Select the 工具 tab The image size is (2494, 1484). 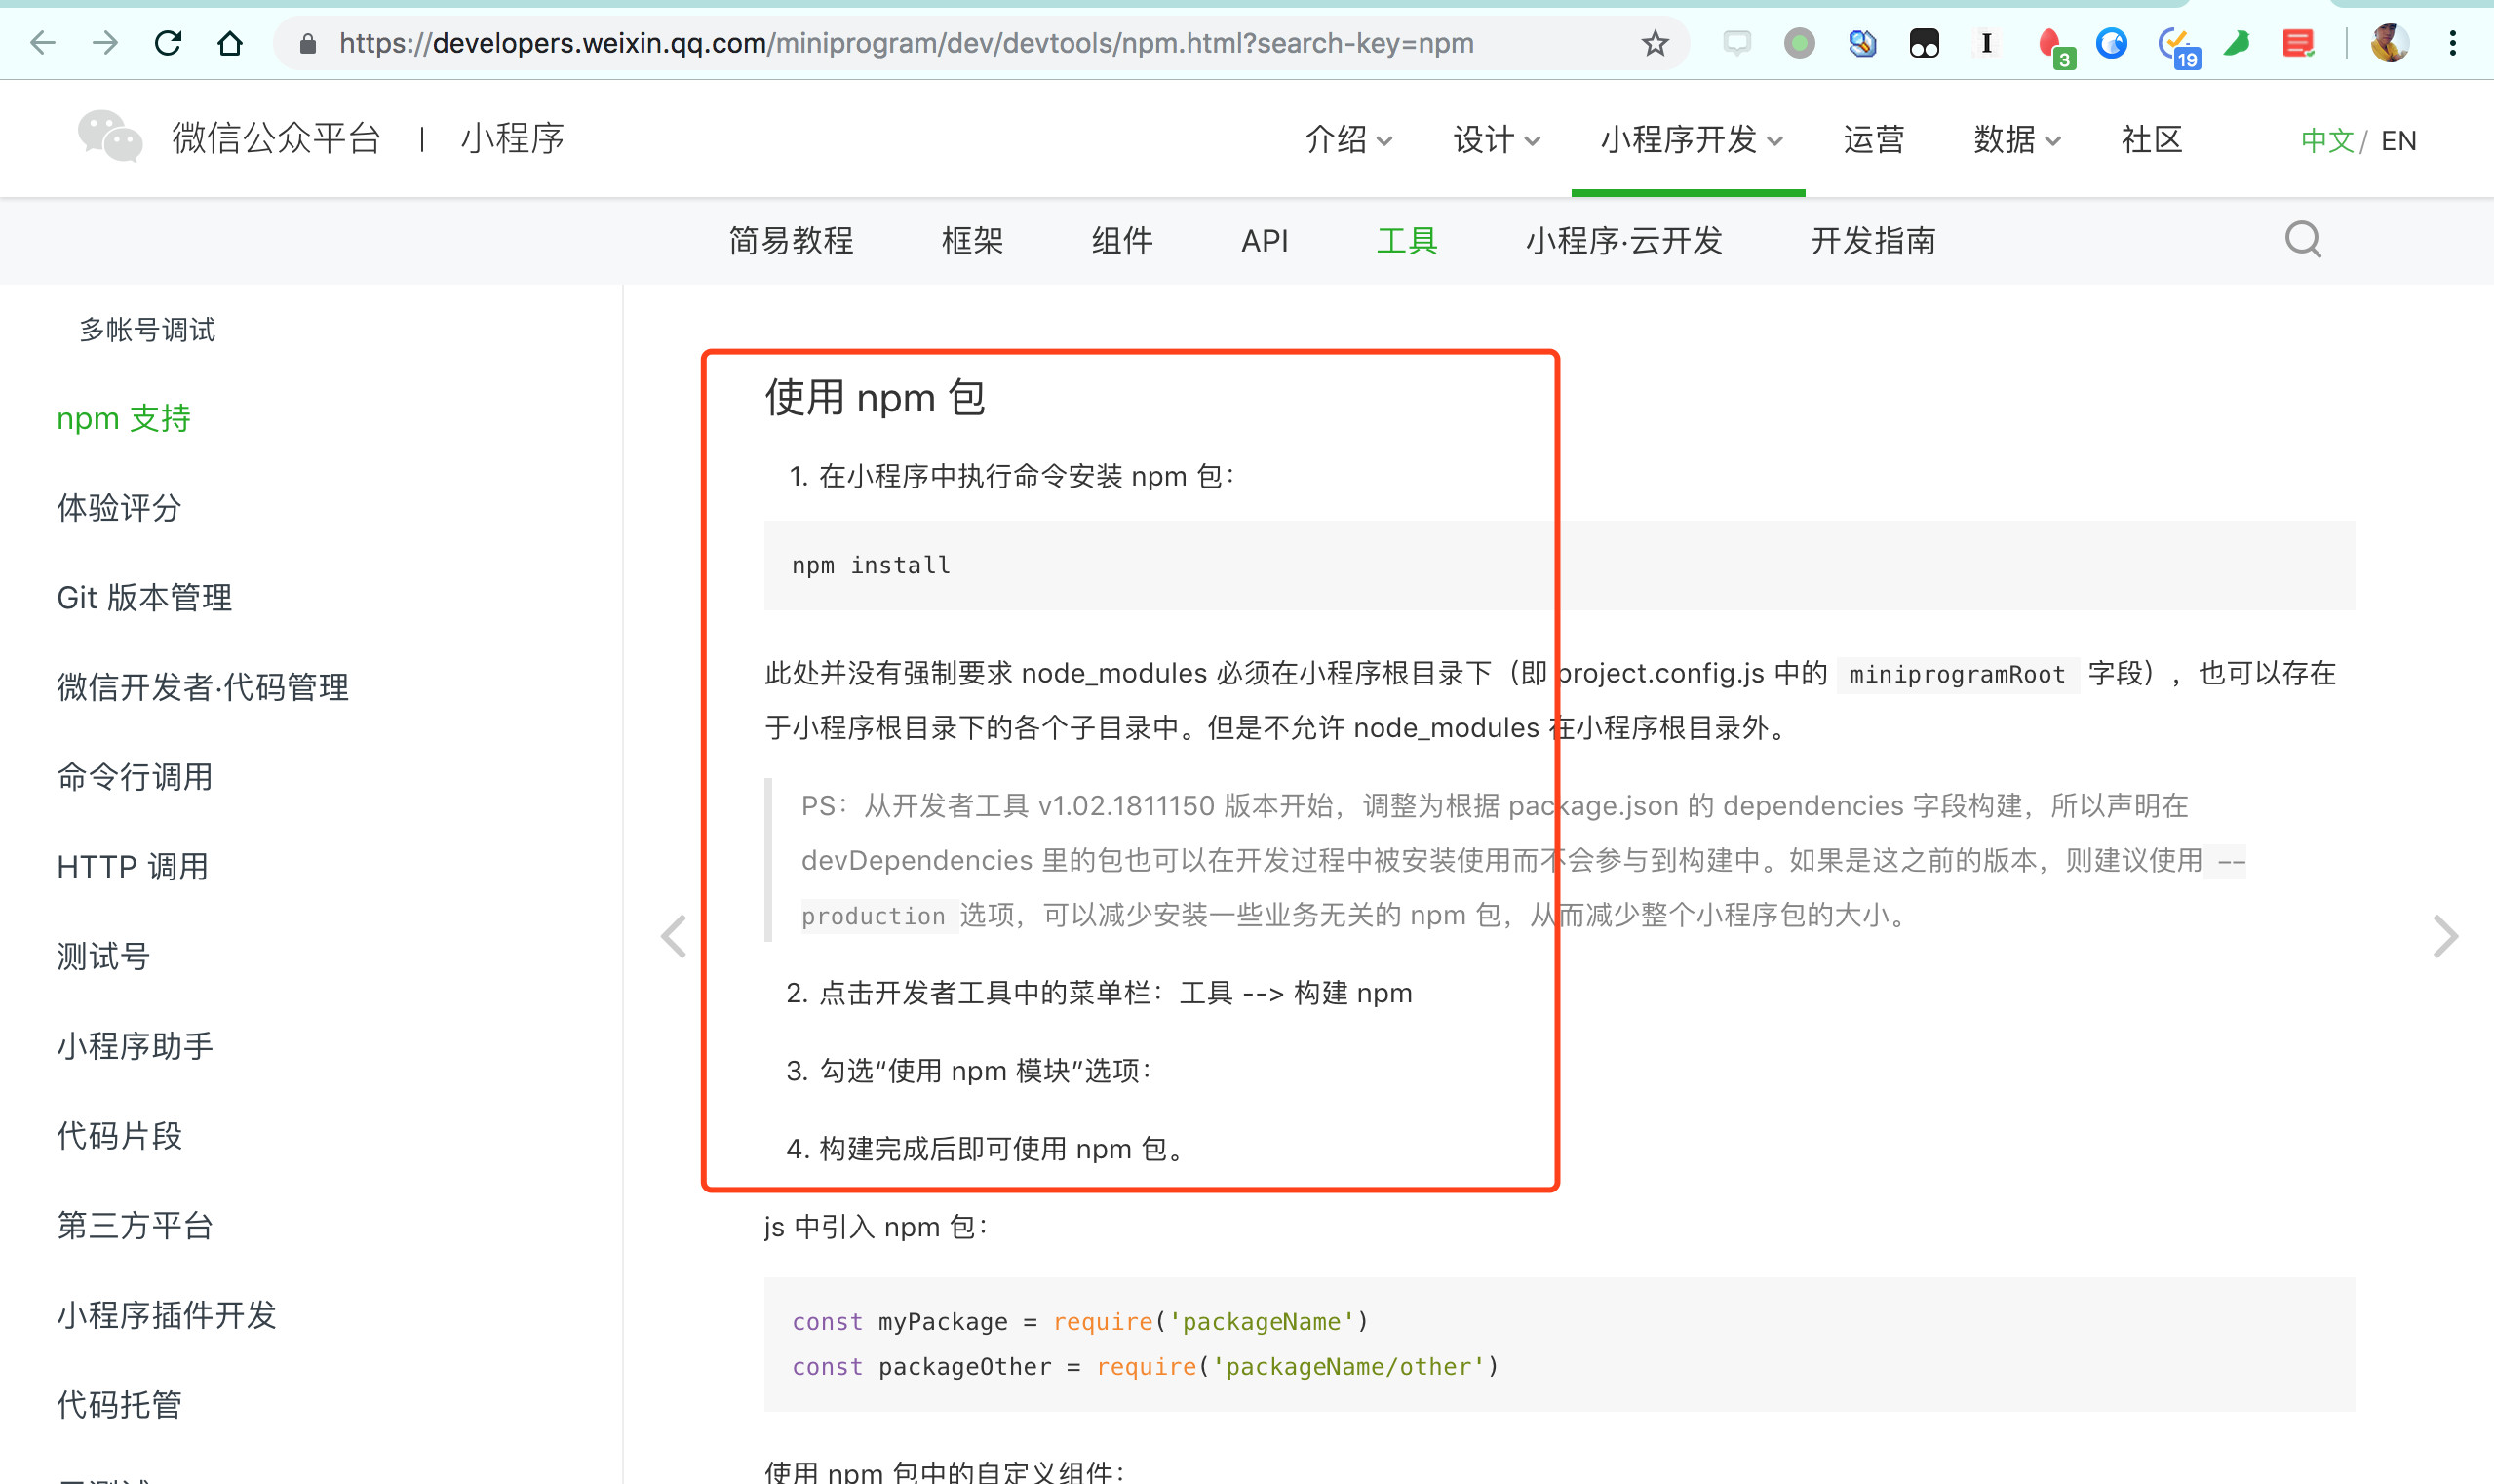[1407, 241]
